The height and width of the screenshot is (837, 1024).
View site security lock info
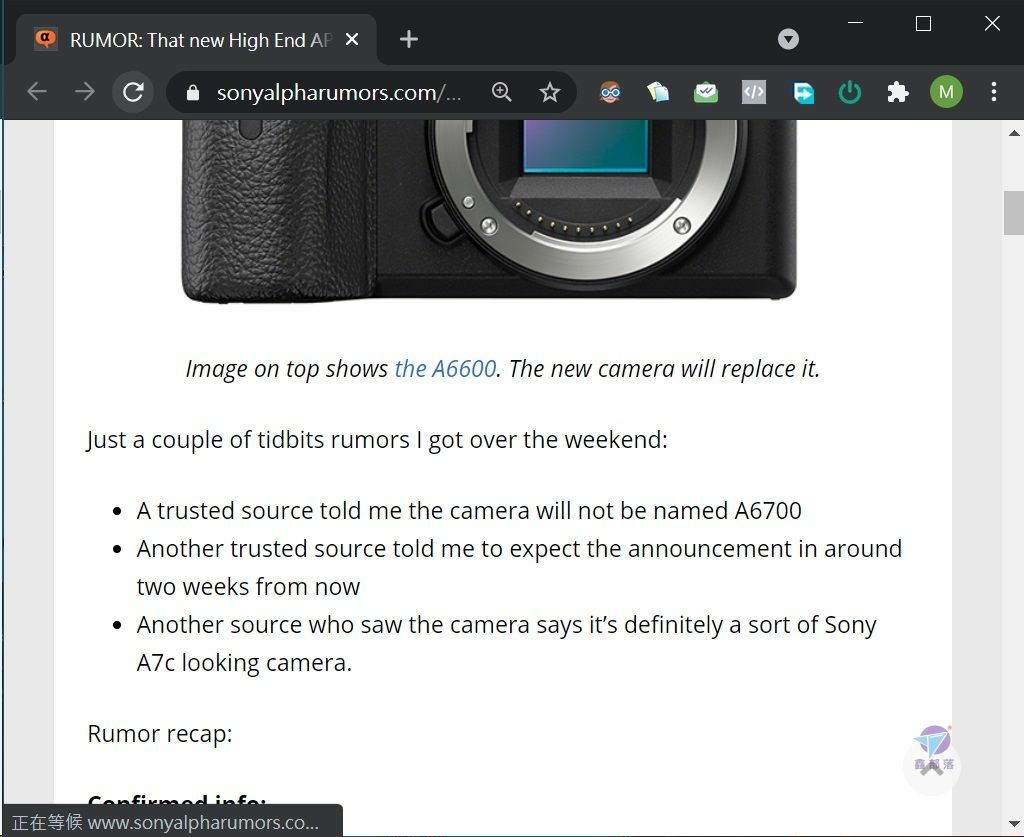point(193,93)
